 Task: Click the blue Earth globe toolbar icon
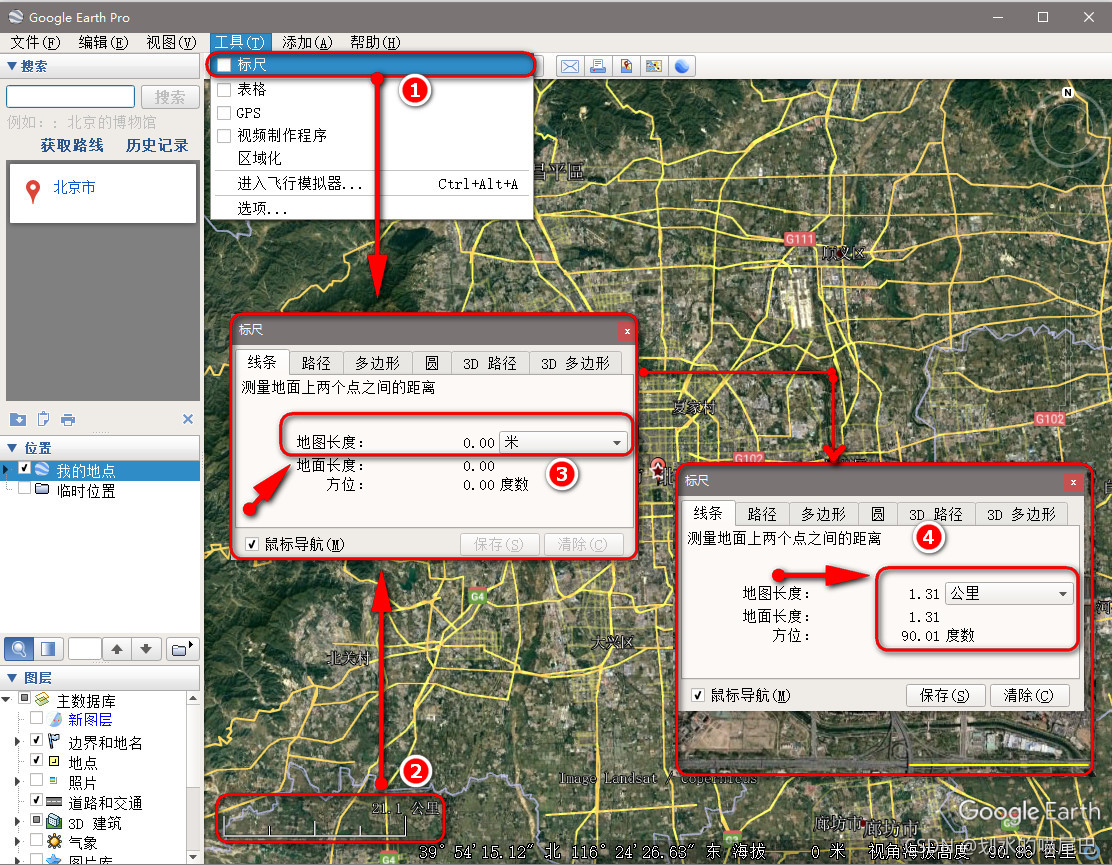point(682,66)
